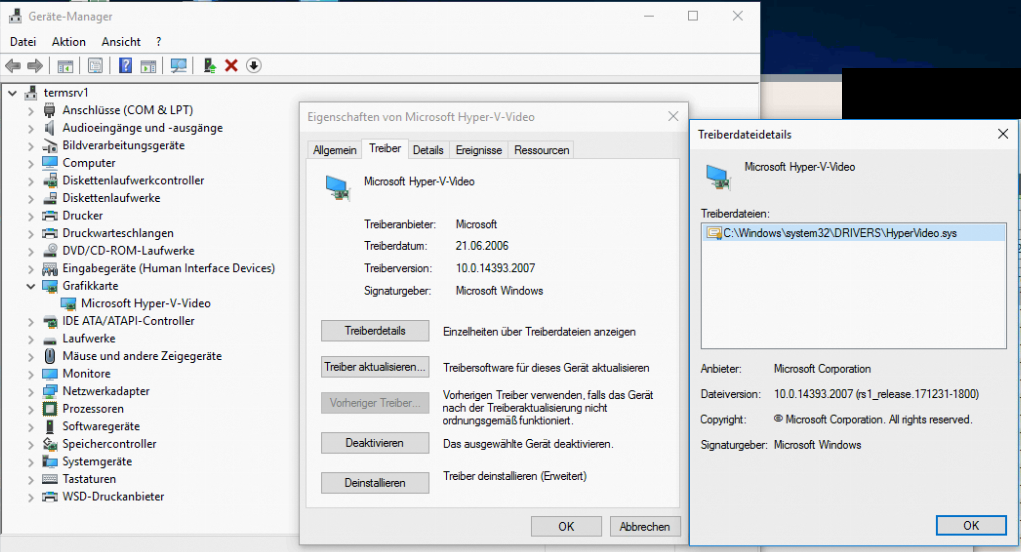Viewport: 1021px width, 552px height.
Task: Click the Dateiversion value with rs1_release
Action: (876, 394)
